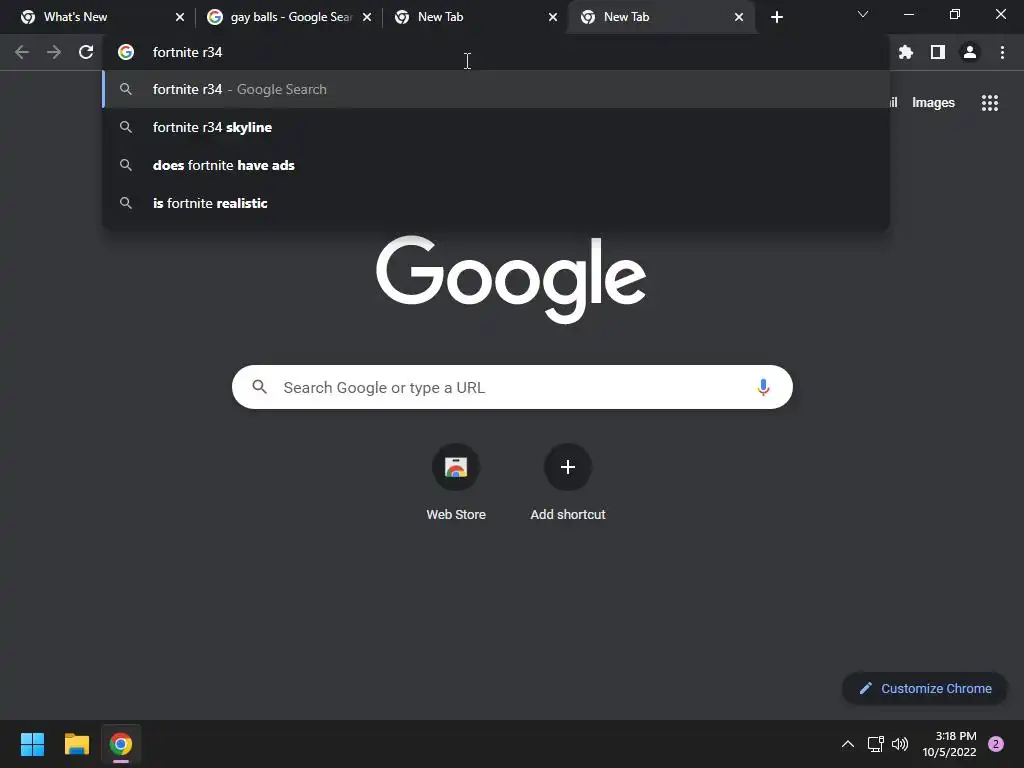Close the first New Tab

(553, 17)
